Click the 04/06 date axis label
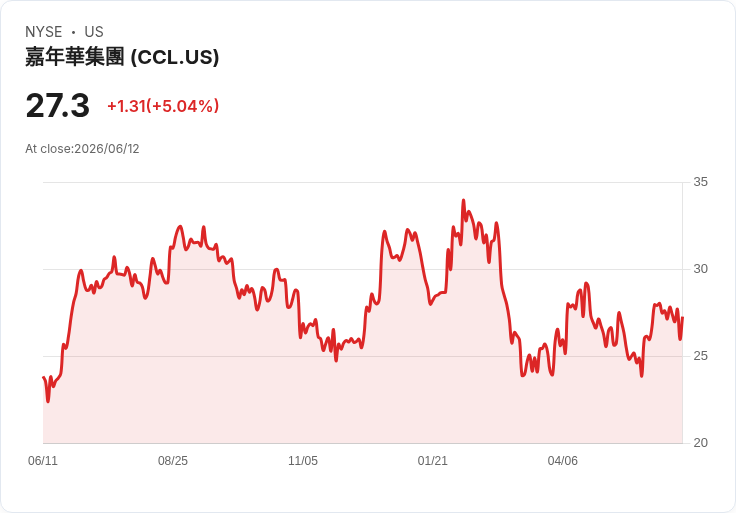This screenshot has height=513, width=736. coord(562,460)
